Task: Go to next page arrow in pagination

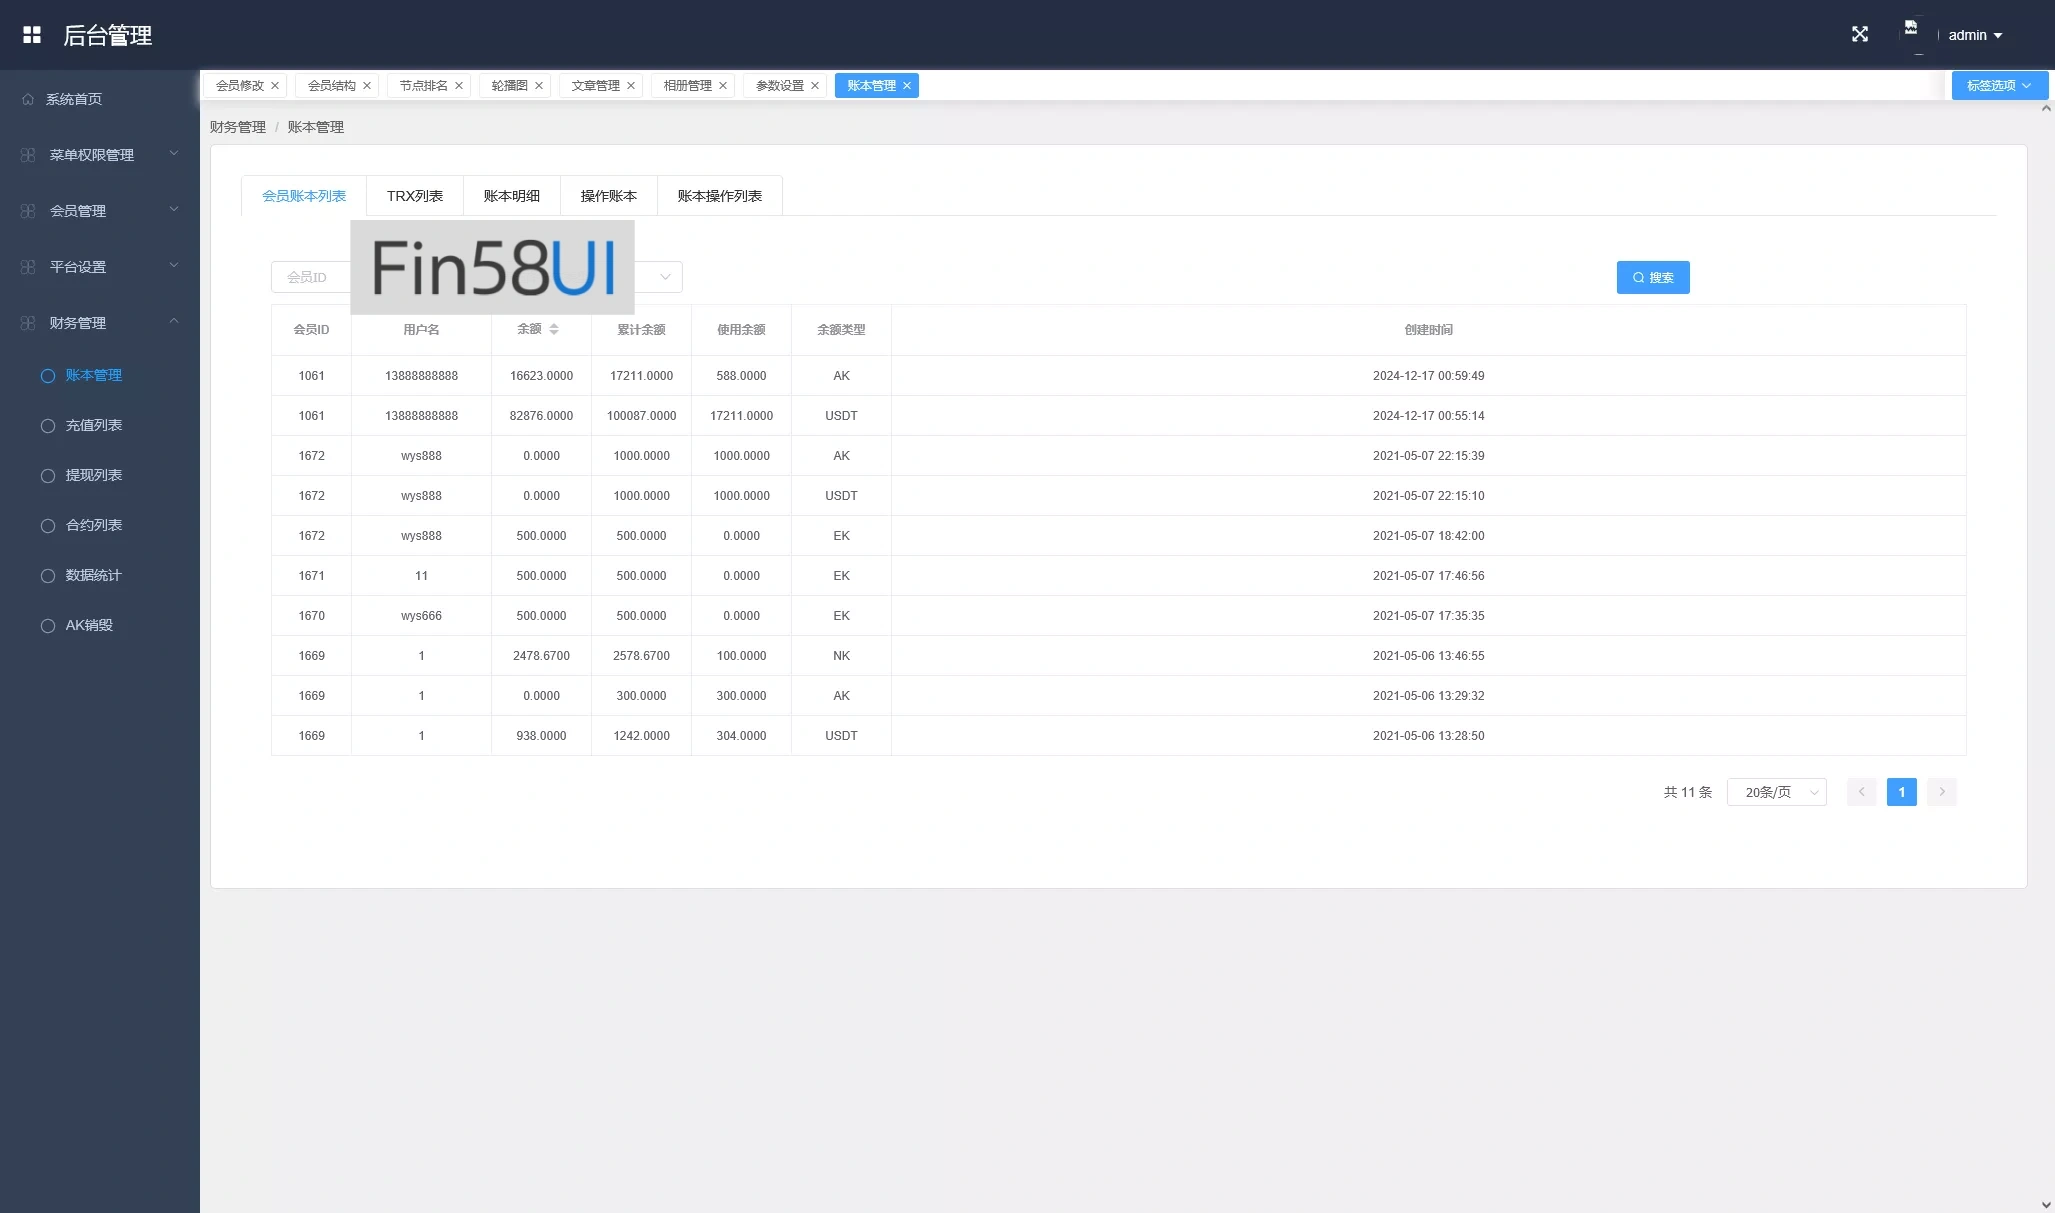Action: click(1941, 792)
